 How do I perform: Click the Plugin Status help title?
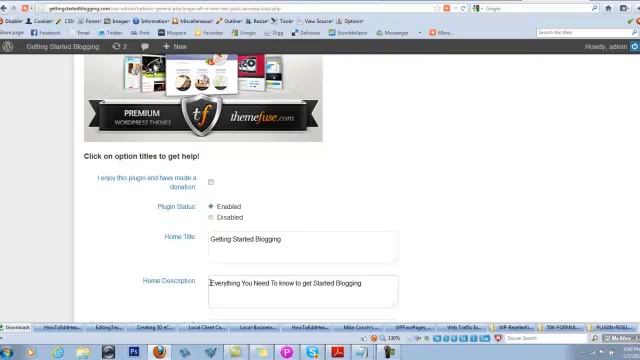point(176,207)
